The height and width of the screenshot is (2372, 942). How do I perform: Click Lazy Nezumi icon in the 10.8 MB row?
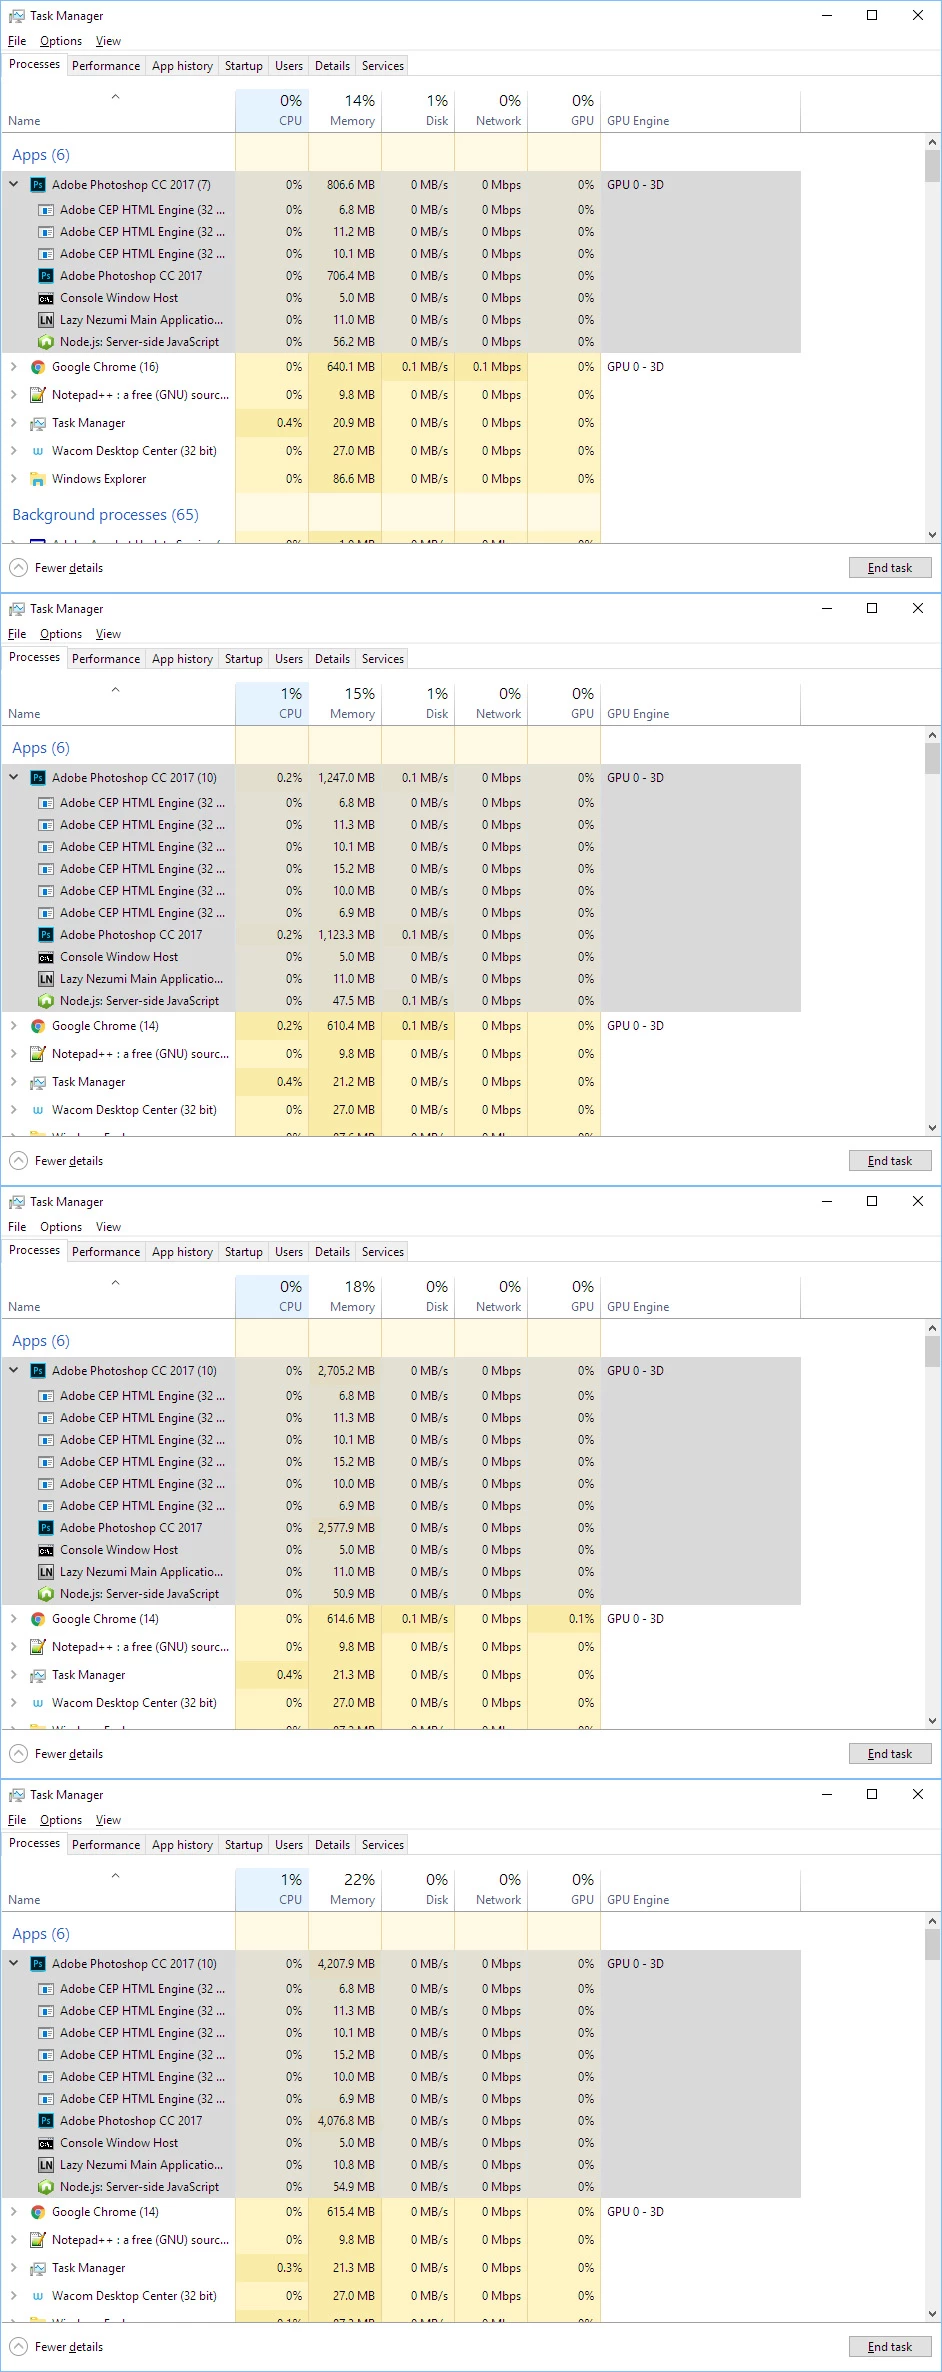(46, 2165)
